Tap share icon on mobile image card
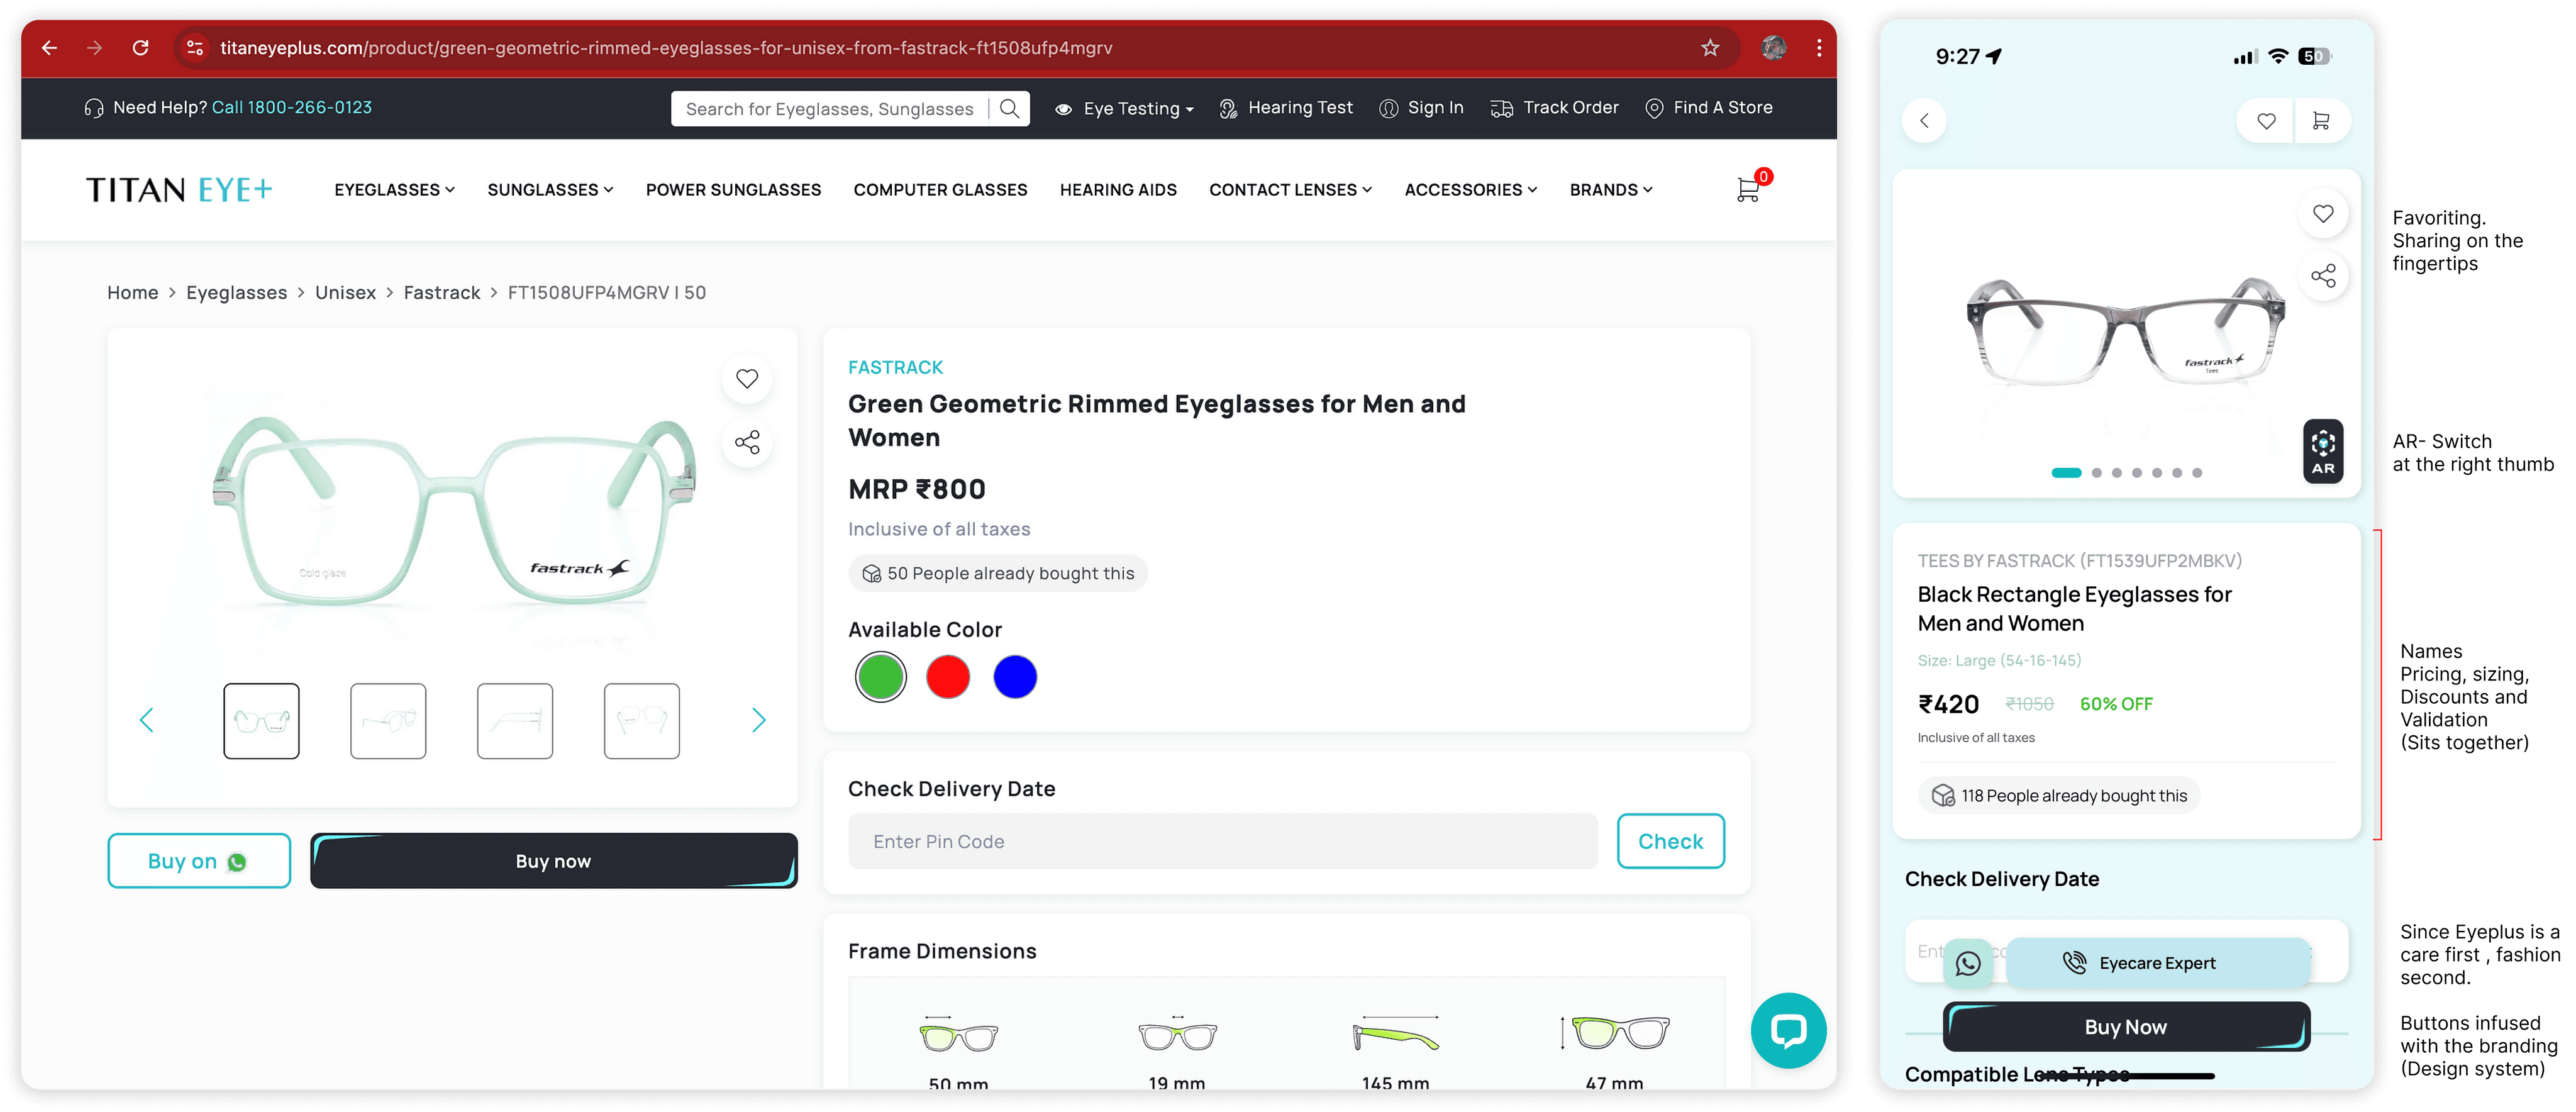Image resolution: width=2576 pixels, height=1112 pixels. click(2323, 276)
